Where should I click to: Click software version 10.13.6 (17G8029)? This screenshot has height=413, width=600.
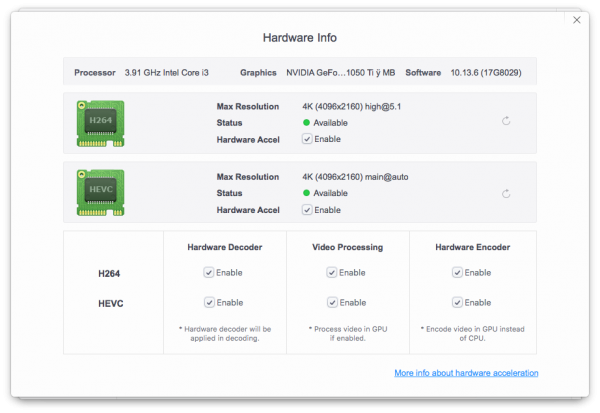click(486, 73)
